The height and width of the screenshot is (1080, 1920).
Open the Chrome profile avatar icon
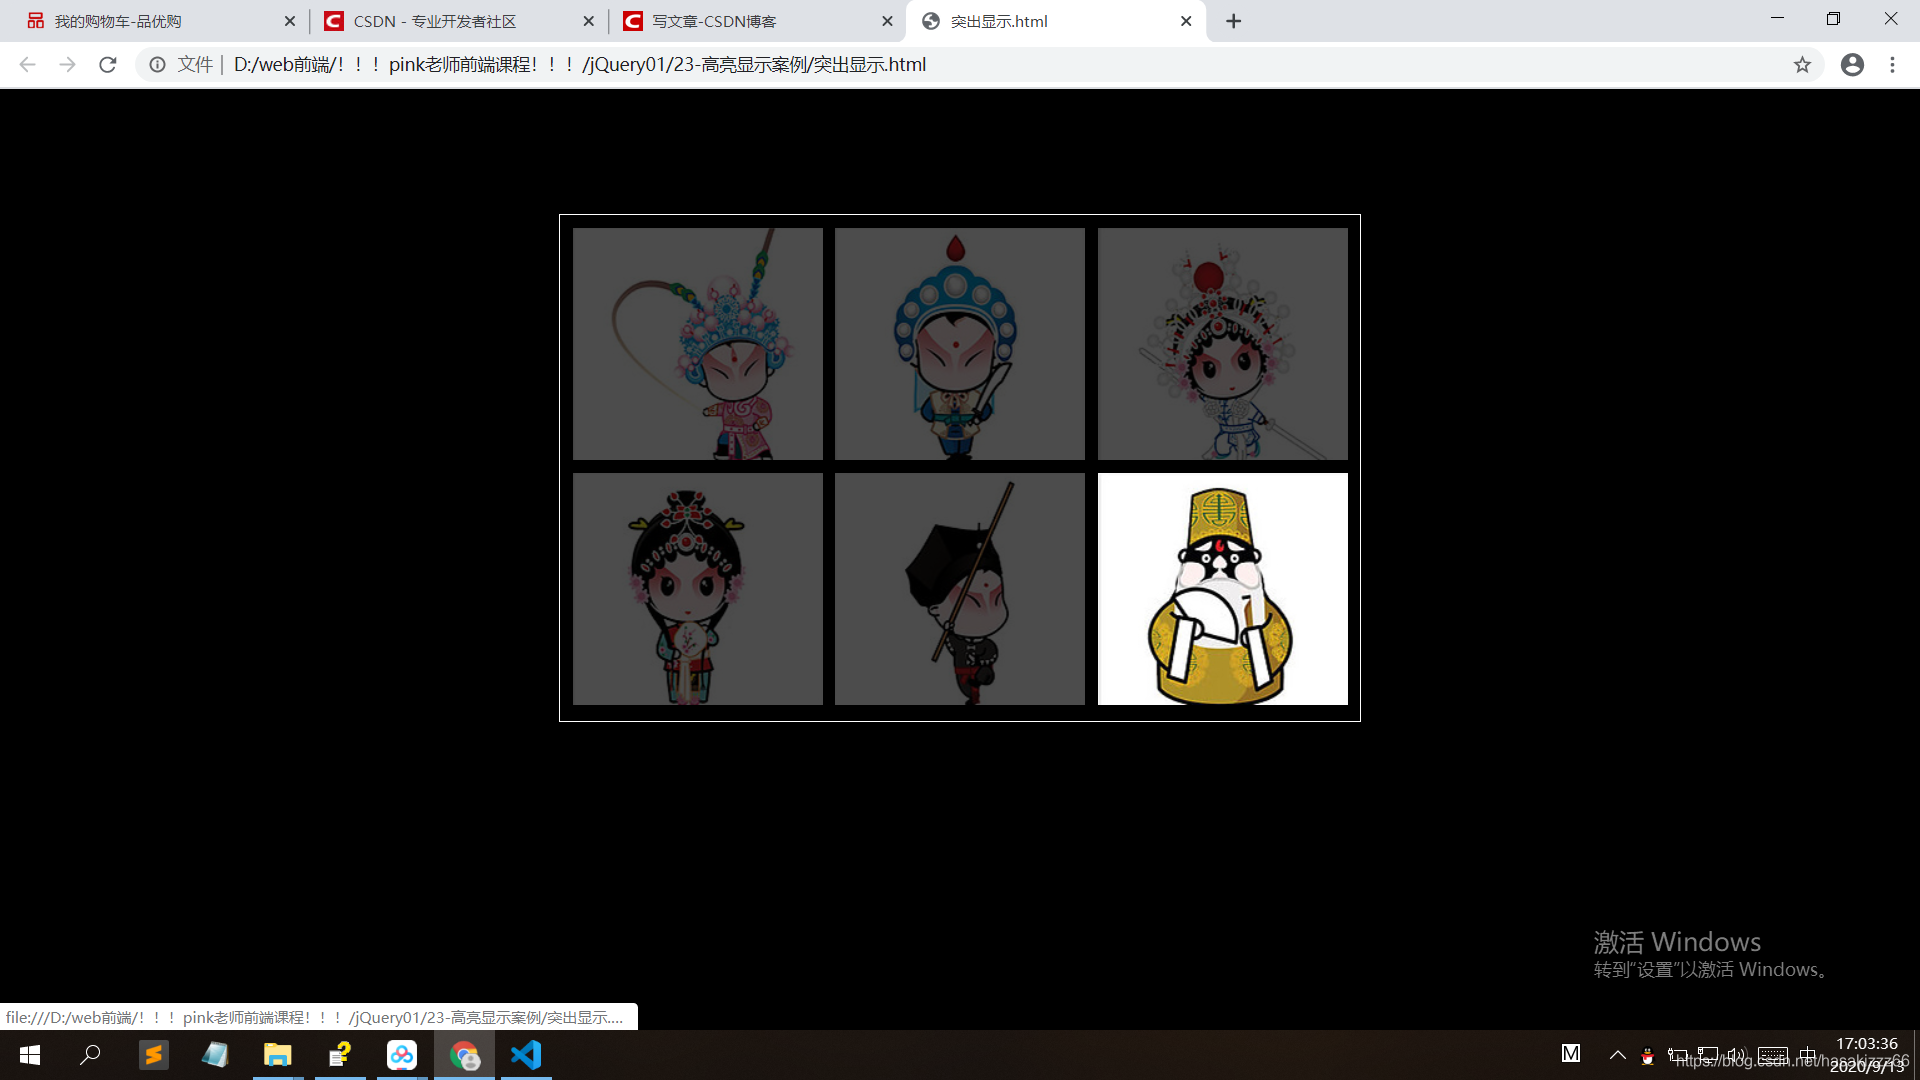click(1852, 65)
